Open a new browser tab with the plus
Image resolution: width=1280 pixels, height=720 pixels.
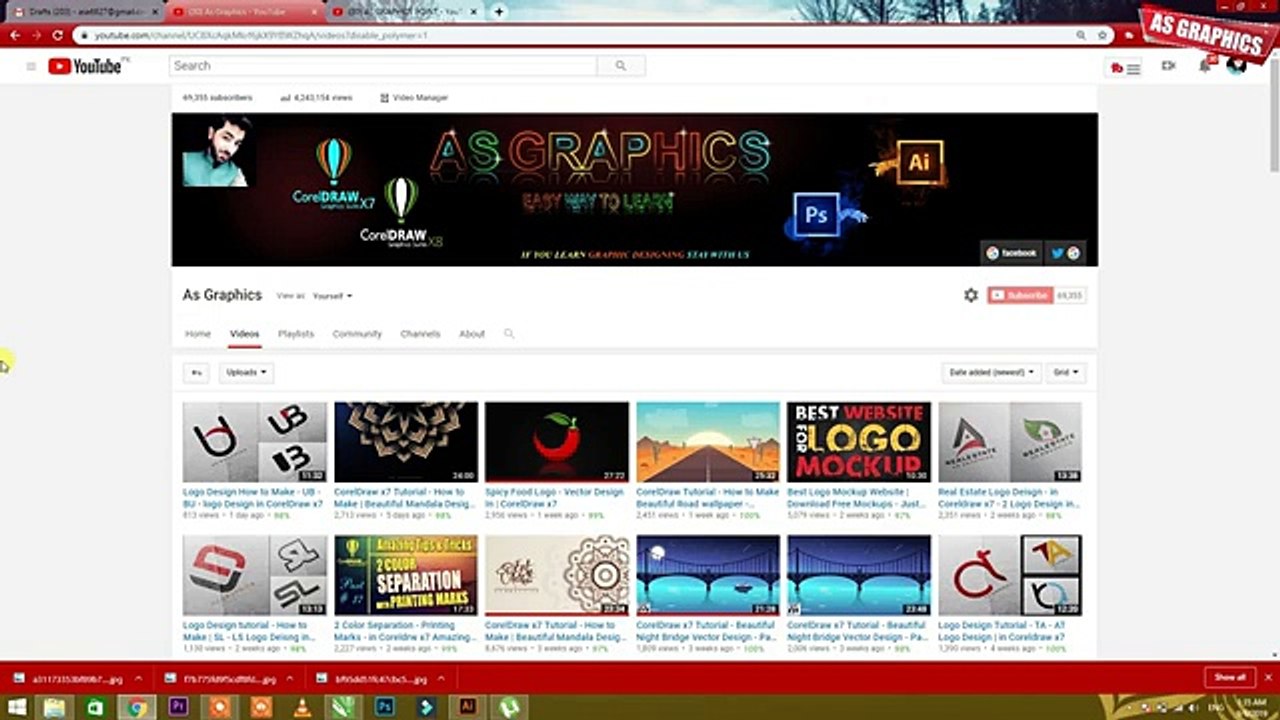pos(498,12)
